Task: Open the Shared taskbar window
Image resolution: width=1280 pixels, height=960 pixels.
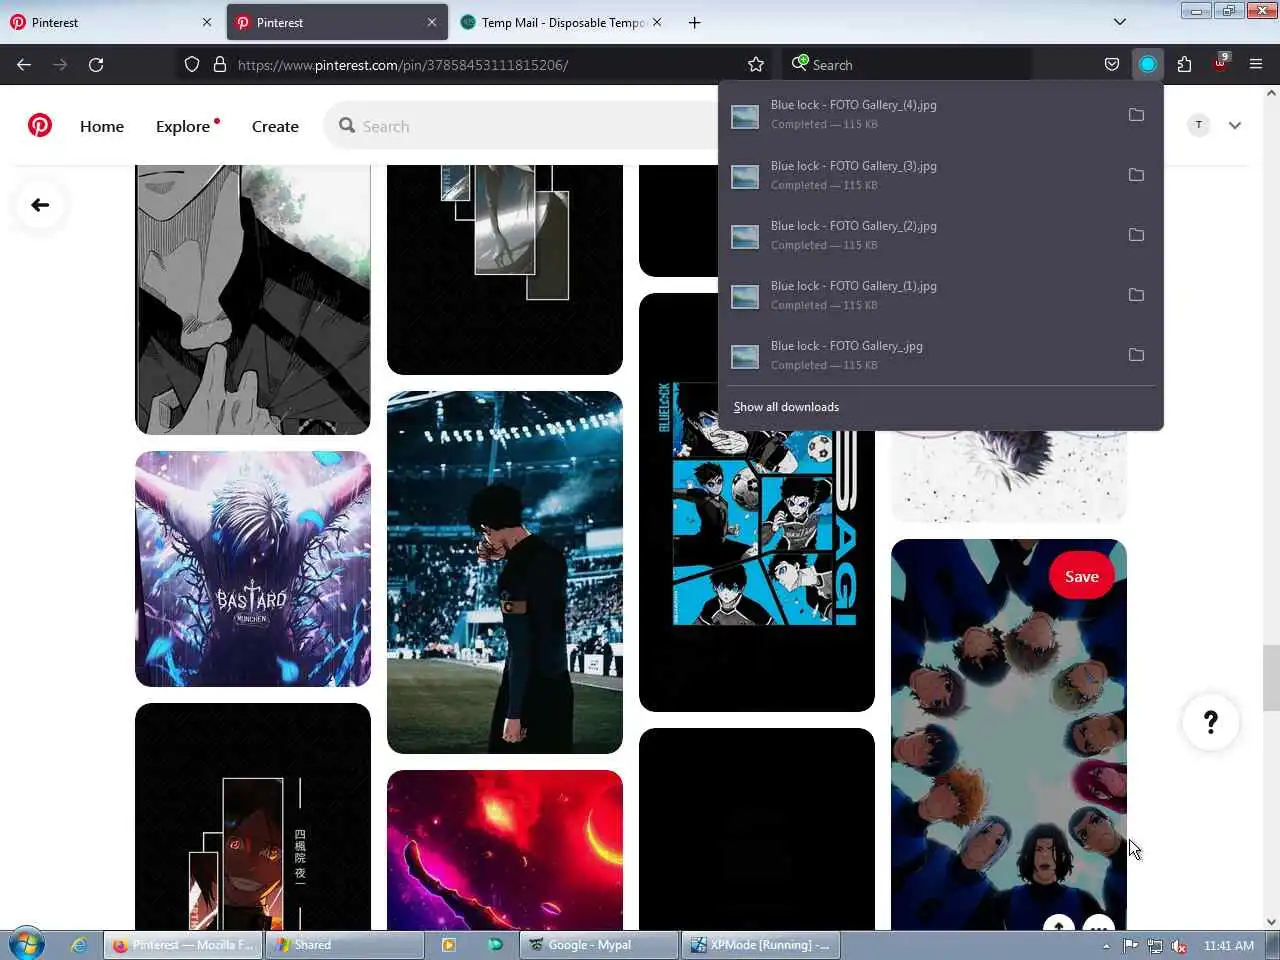Action: pos(345,945)
